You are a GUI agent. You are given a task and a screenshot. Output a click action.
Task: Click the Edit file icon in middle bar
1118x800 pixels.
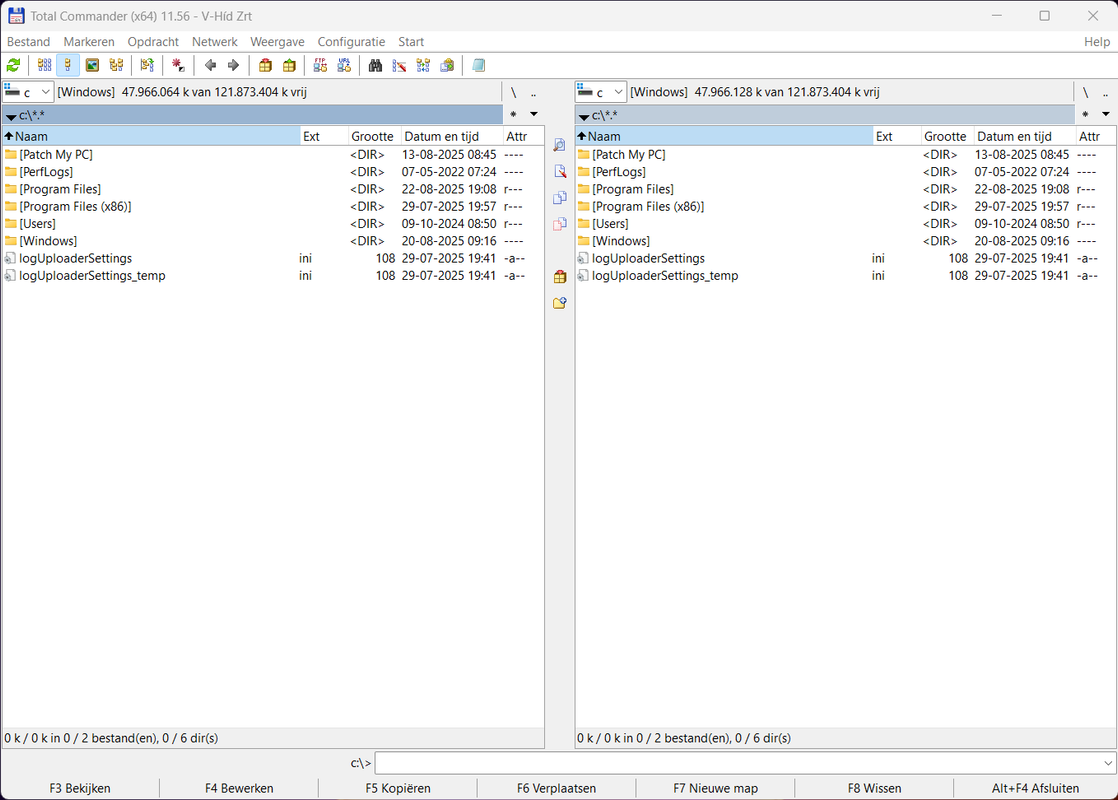[560, 172]
